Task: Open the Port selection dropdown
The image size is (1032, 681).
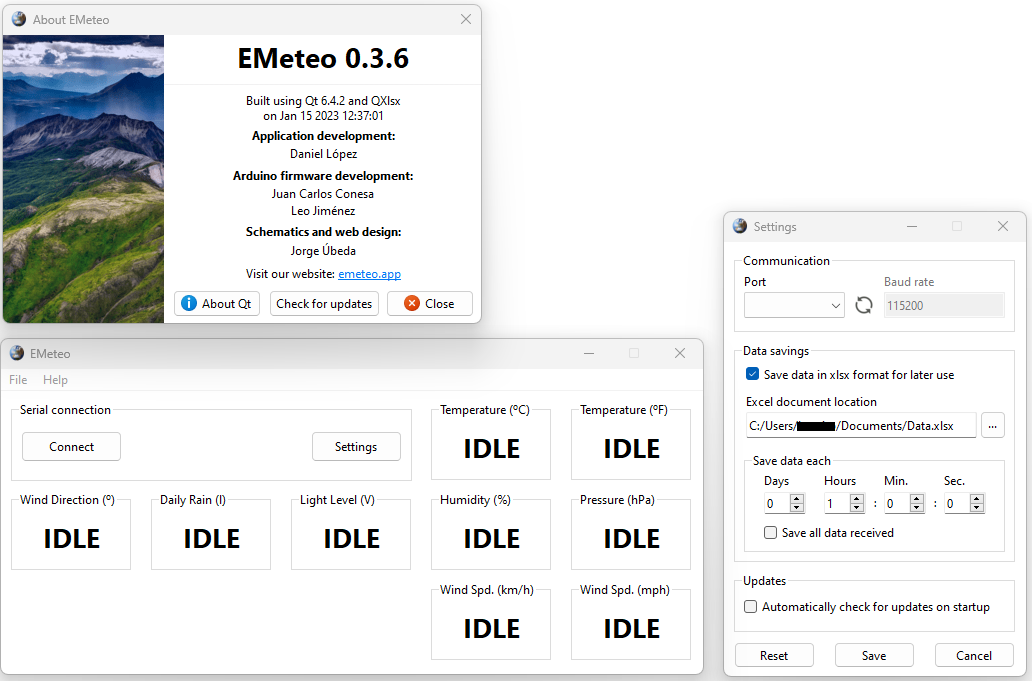Action: click(x=794, y=305)
